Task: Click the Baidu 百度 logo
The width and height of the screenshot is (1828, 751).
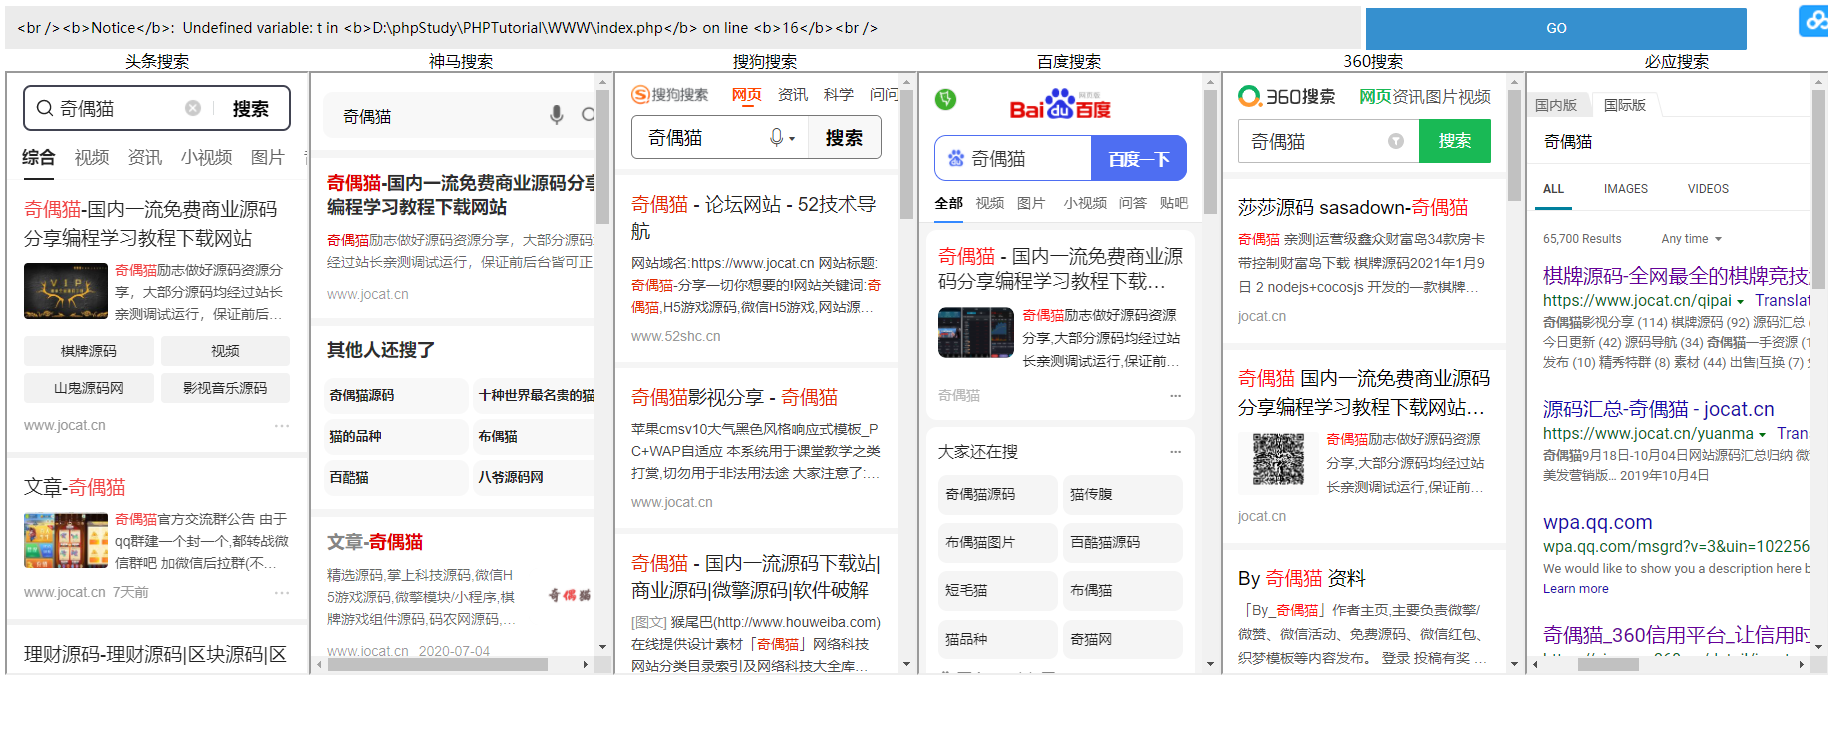Action: [x=1060, y=105]
